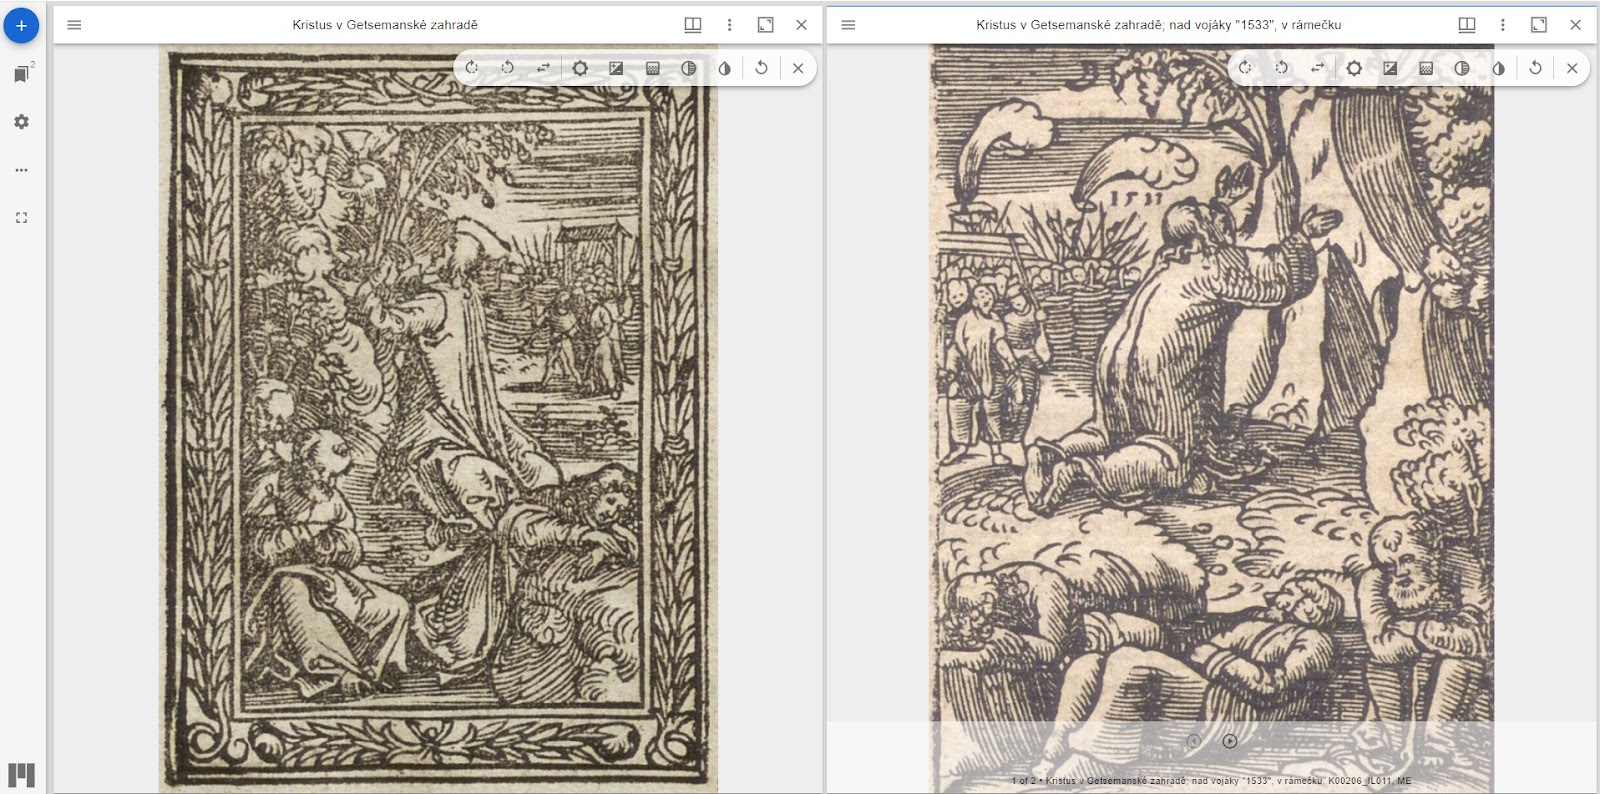
Task: Open the window views and thumbnails menu in left window
Action: pyautogui.click(x=693, y=25)
